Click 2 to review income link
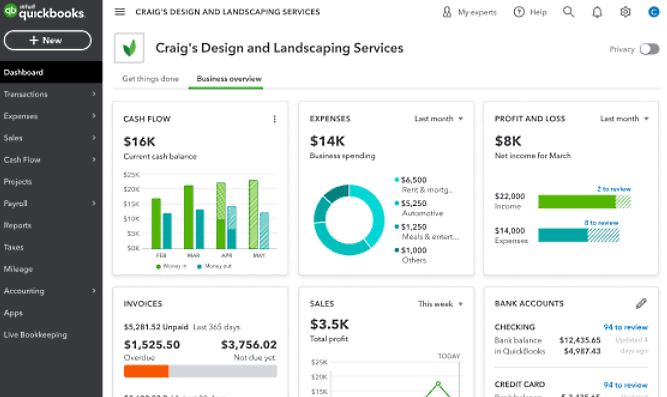 (614, 189)
